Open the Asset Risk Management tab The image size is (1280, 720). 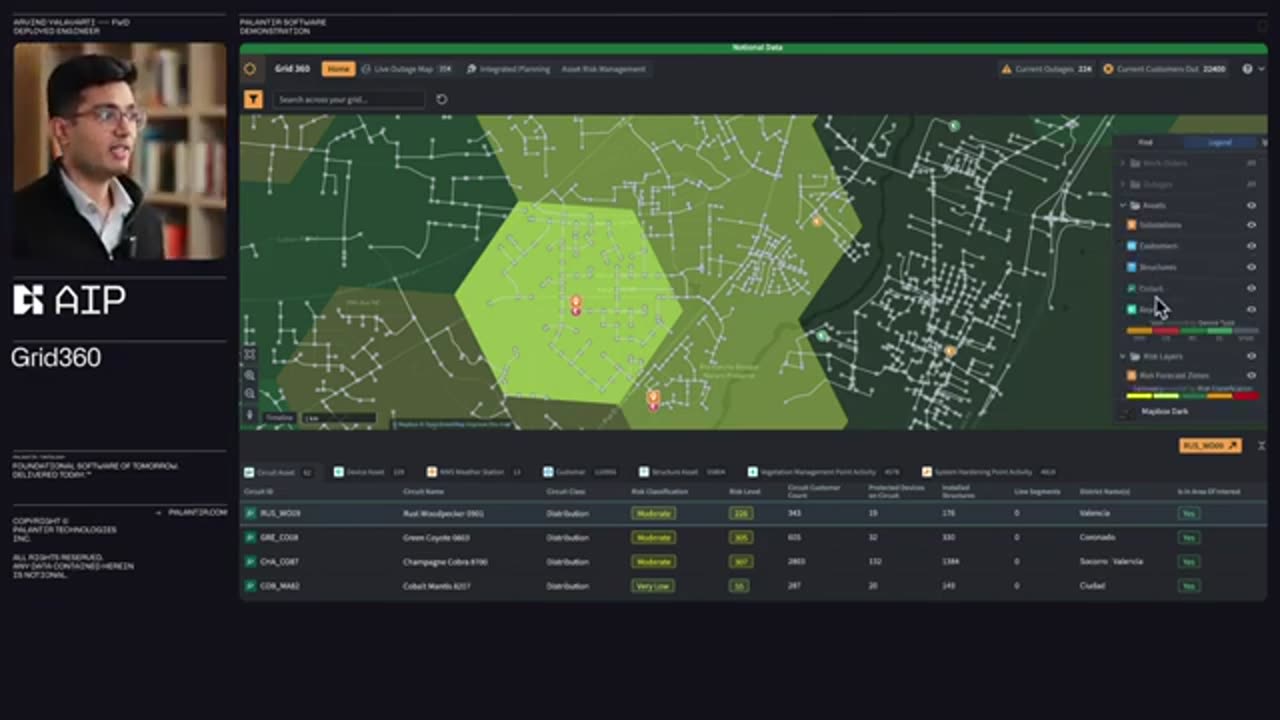click(x=603, y=69)
